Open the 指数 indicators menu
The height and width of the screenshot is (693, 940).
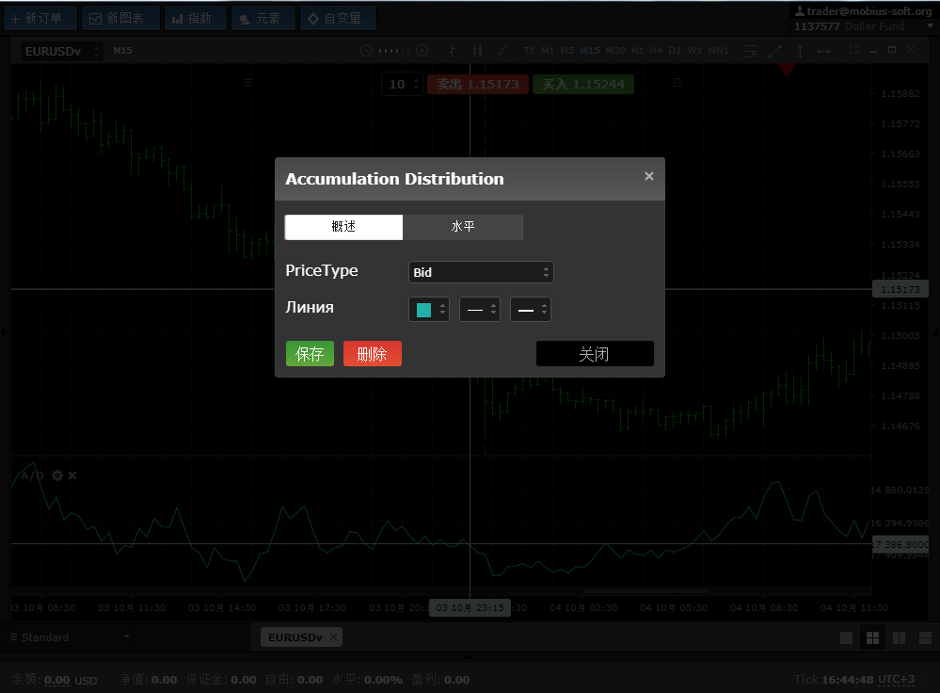tap(195, 18)
